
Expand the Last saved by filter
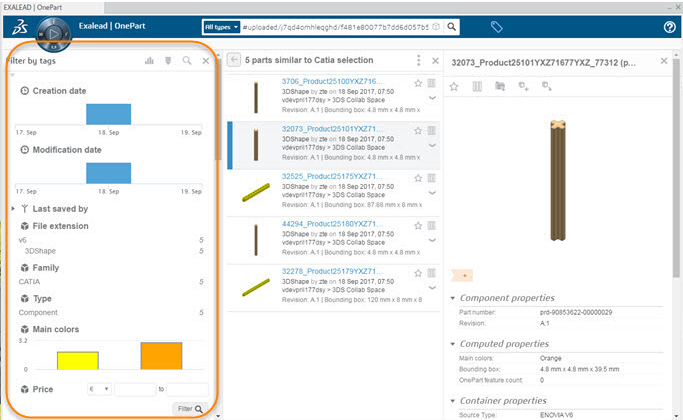pos(13,209)
